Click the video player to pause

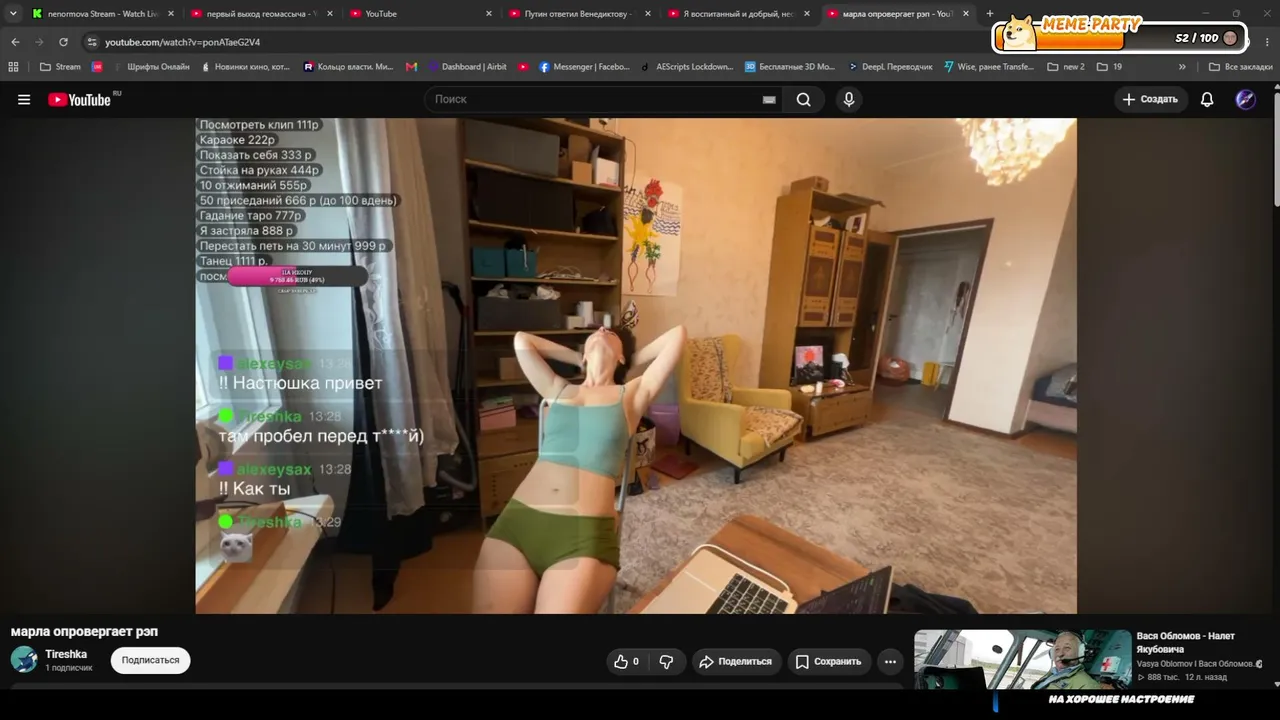636,366
